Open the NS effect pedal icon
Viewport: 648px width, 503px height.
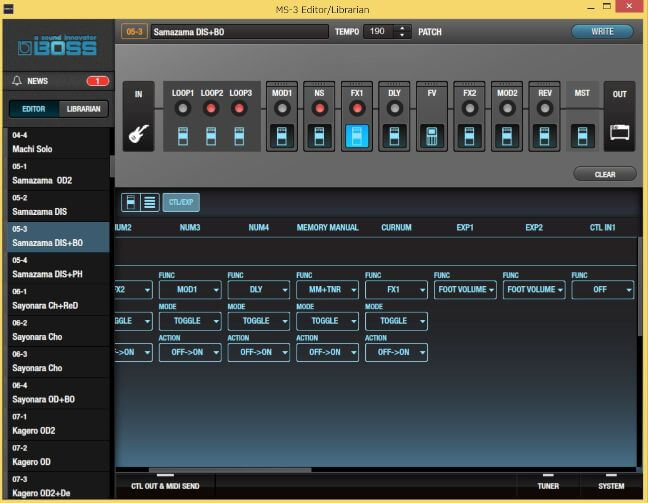pyautogui.click(x=319, y=136)
